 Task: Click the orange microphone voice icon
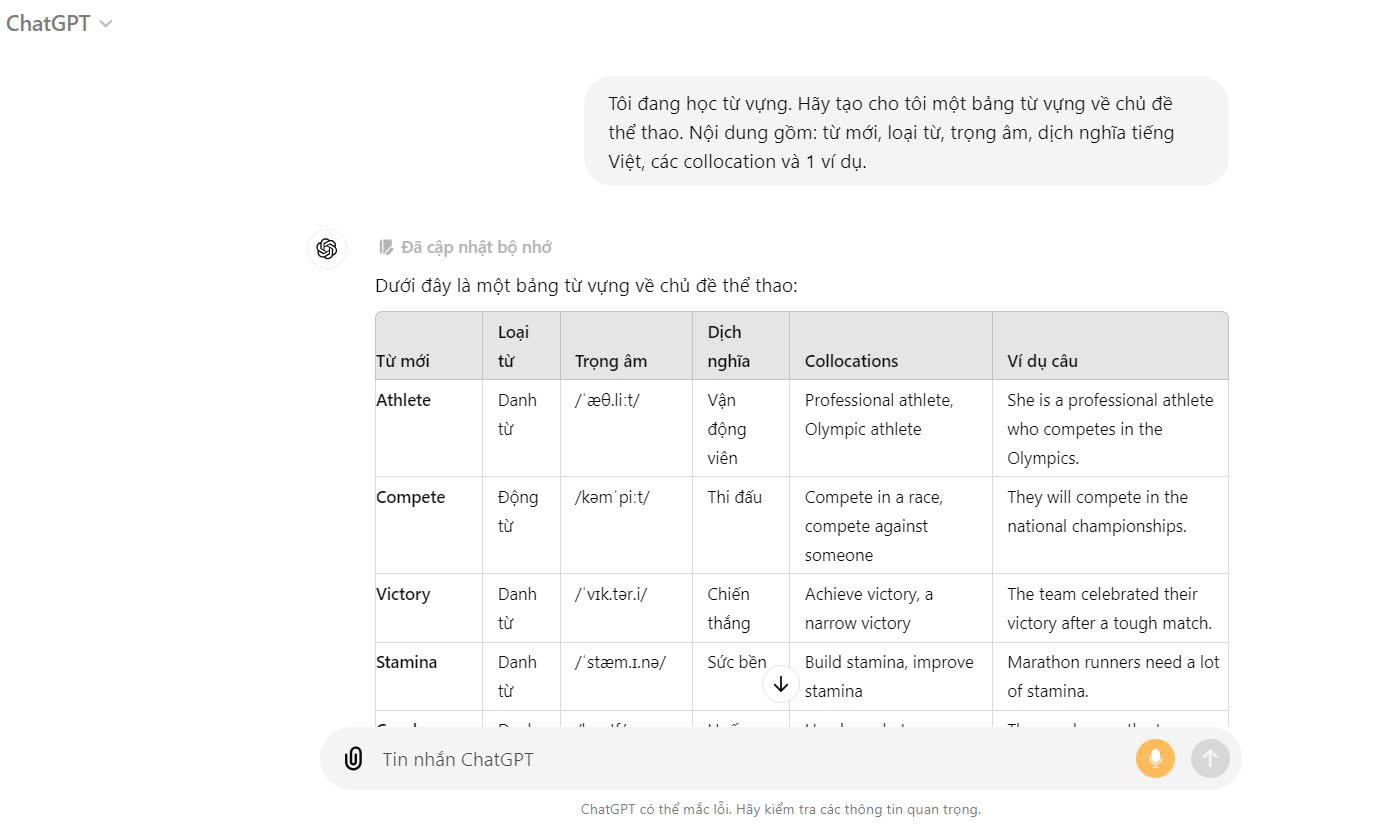[1155, 759]
